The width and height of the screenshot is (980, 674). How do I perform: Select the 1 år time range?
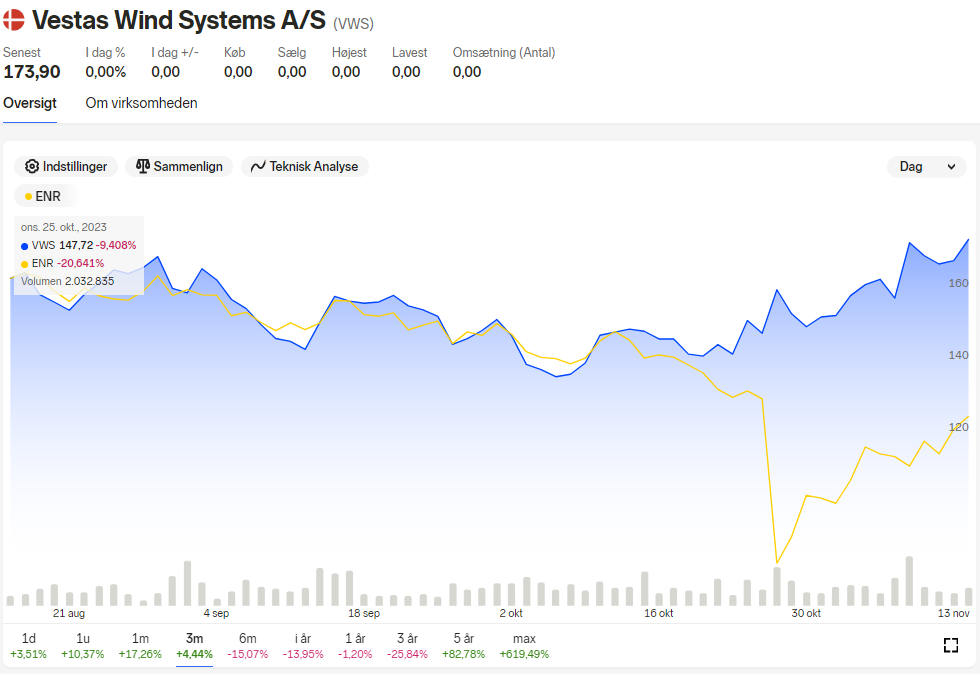355,646
